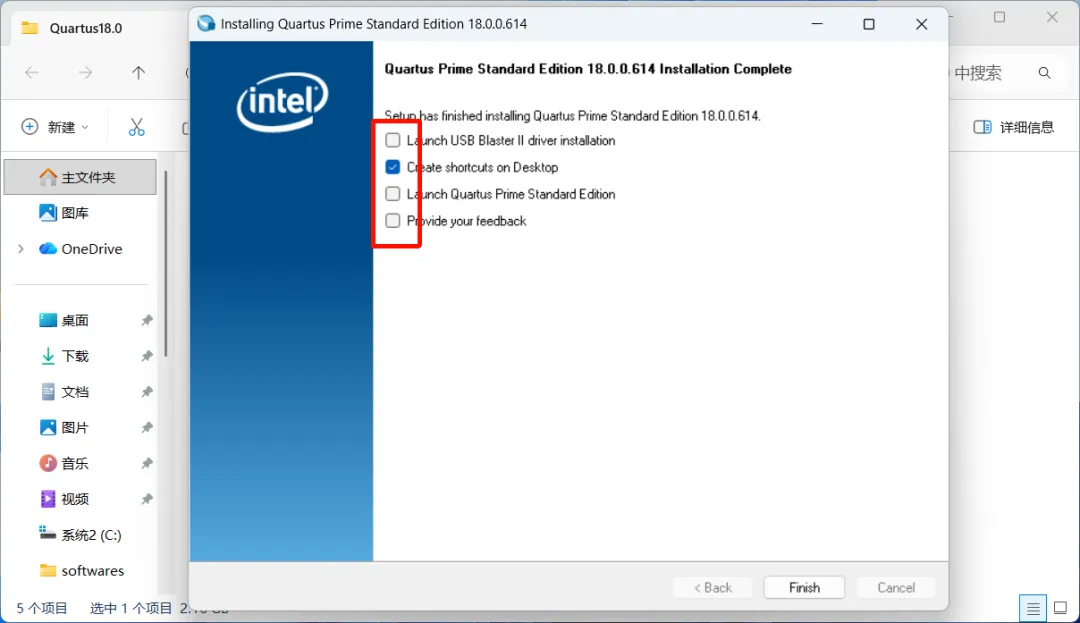Tick the Provide your feedback checkbox
Viewport: 1080px width, 623px height.
[x=393, y=221]
